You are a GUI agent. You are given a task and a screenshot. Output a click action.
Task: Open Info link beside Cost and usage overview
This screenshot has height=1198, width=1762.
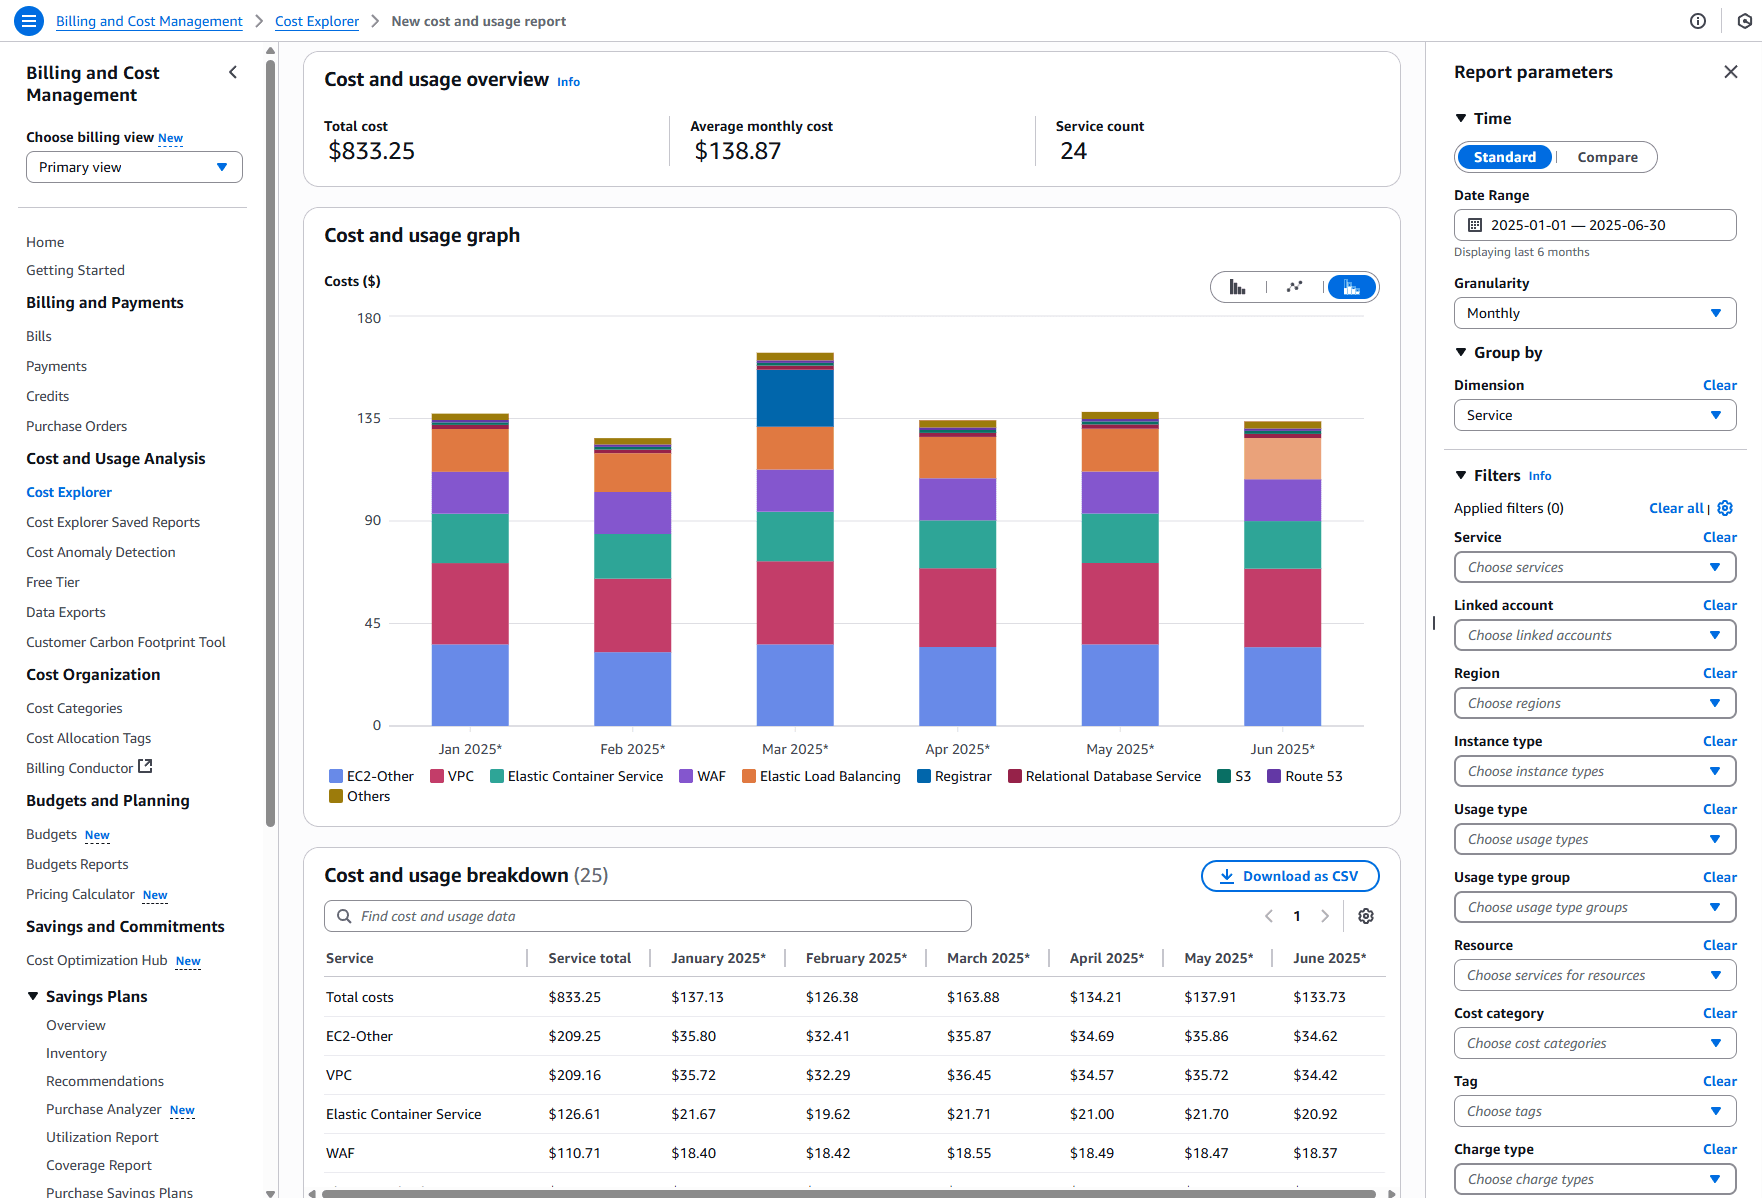(568, 82)
